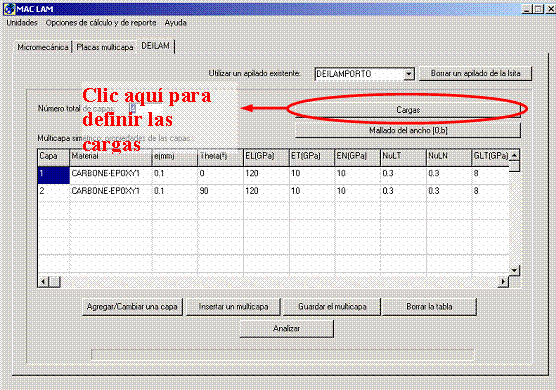Click the progress bar below Analizar
This screenshot has width=556, height=390.
tap(283, 355)
